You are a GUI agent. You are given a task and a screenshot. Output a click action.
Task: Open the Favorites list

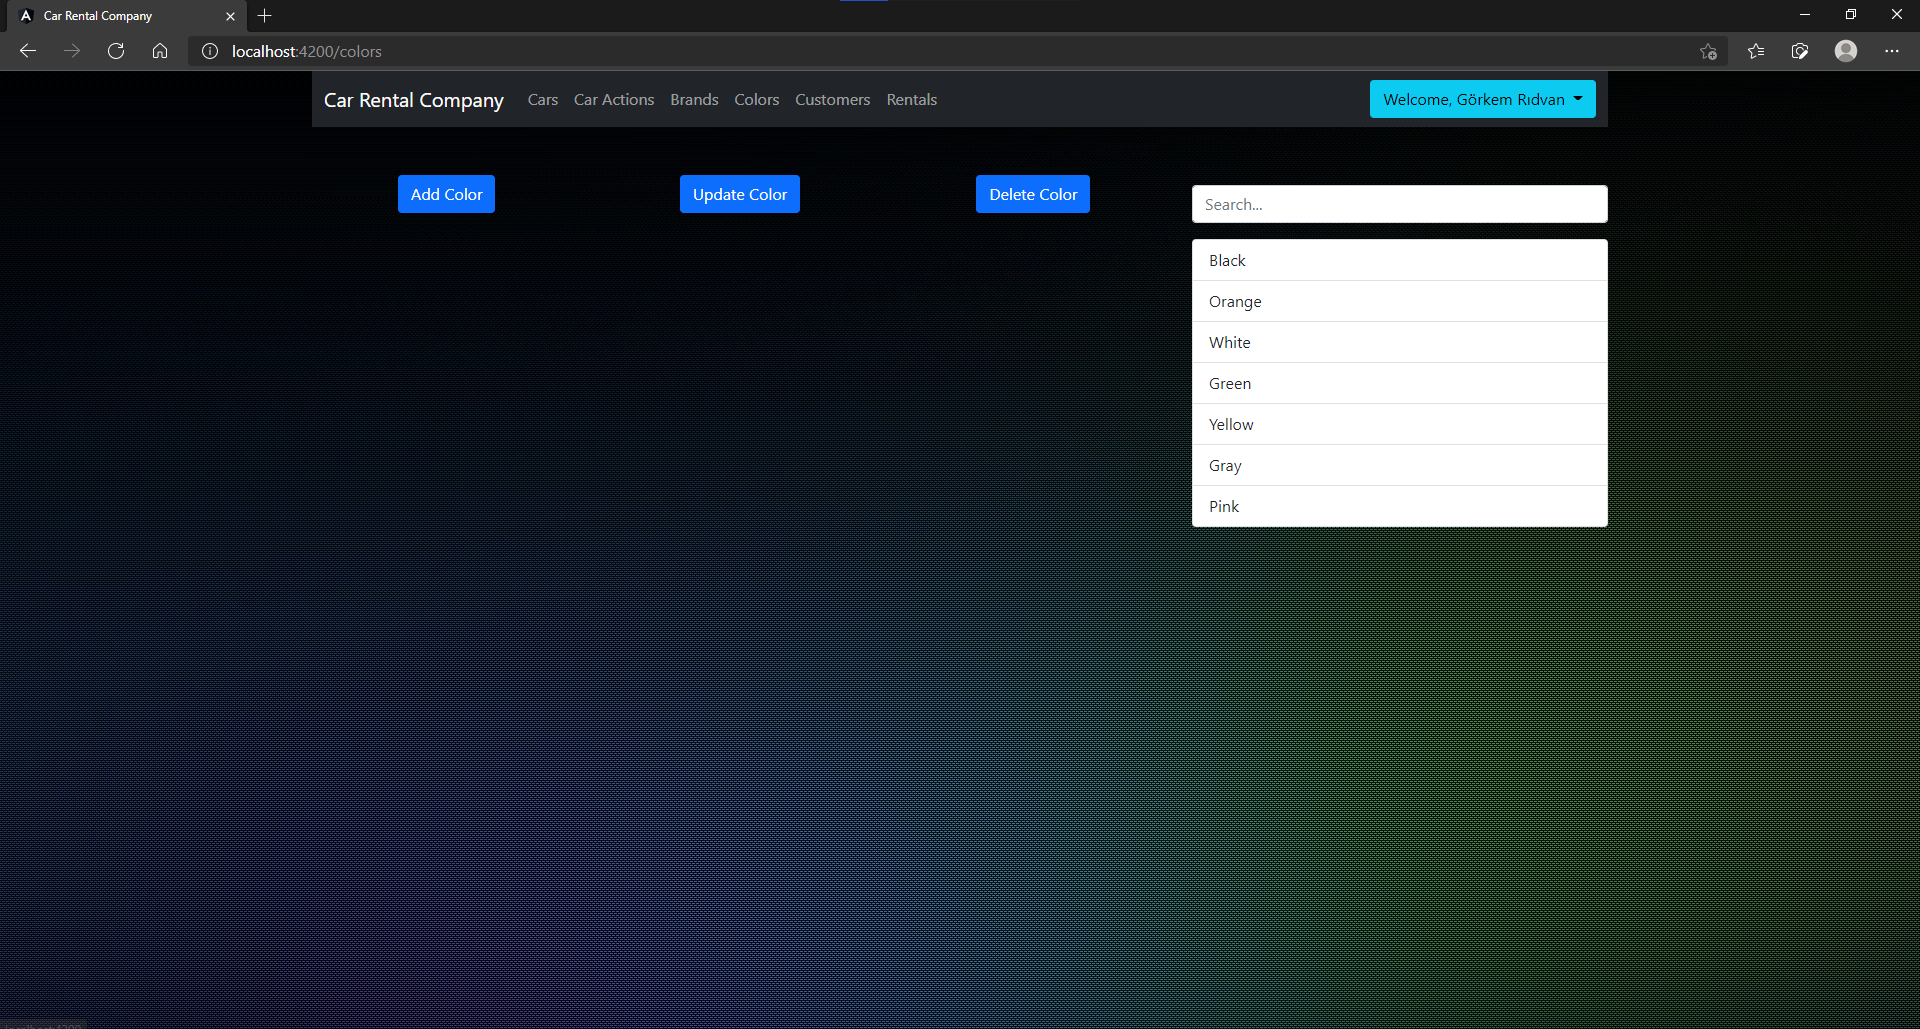tap(1756, 51)
